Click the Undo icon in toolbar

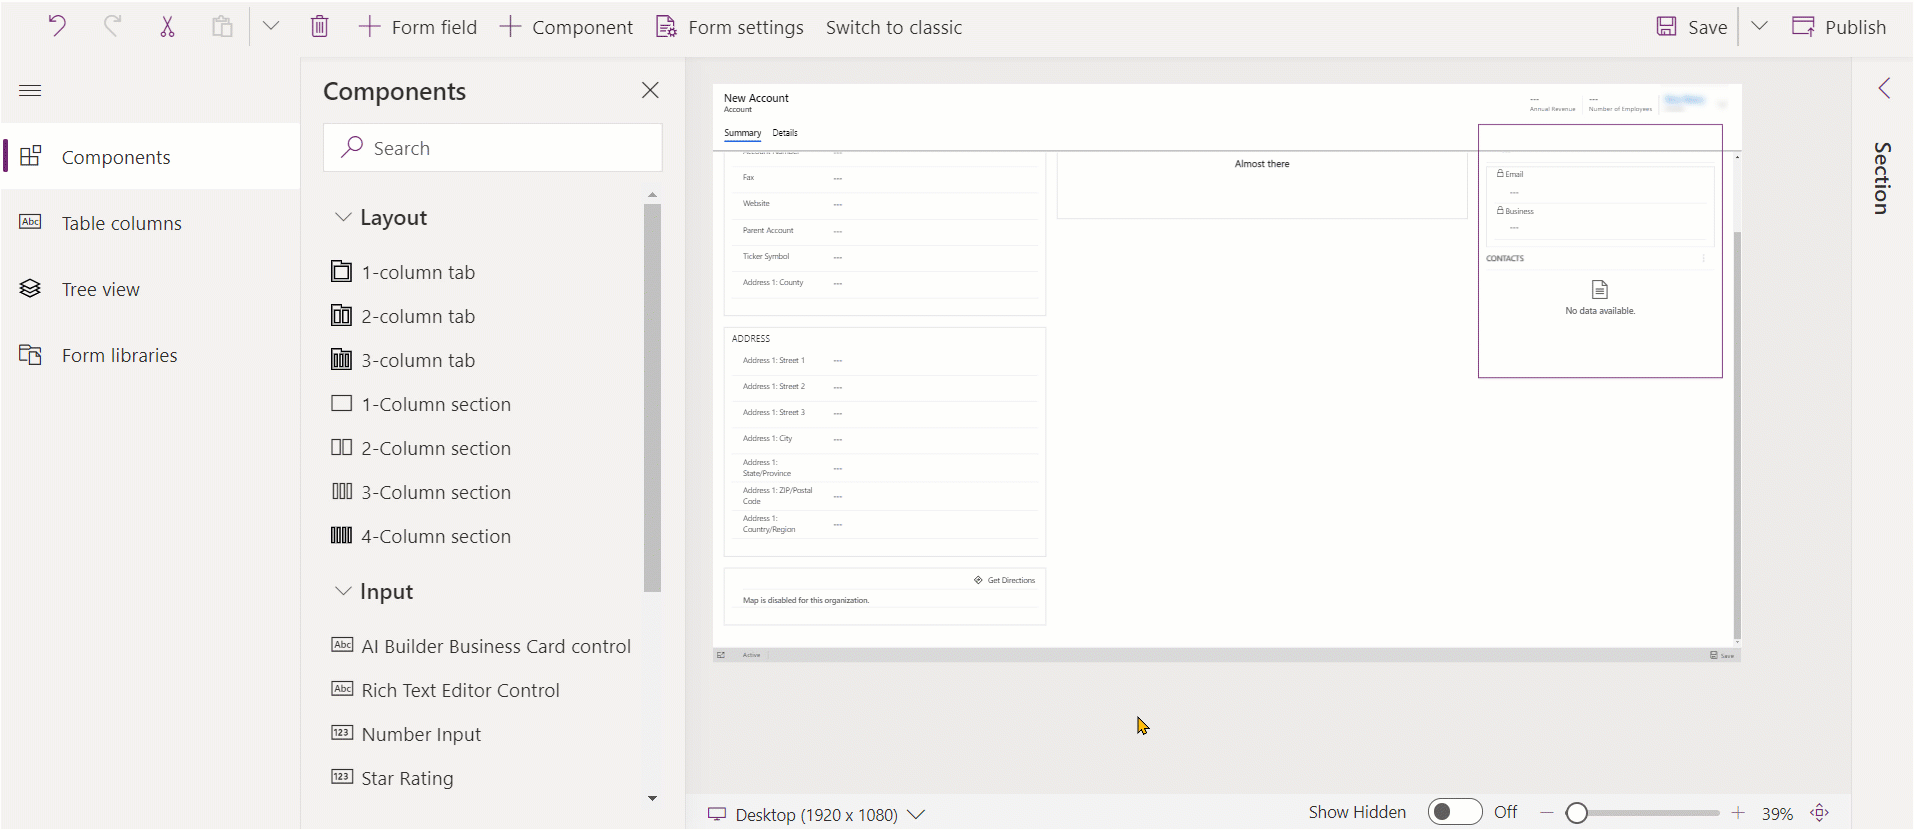[x=57, y=27]
